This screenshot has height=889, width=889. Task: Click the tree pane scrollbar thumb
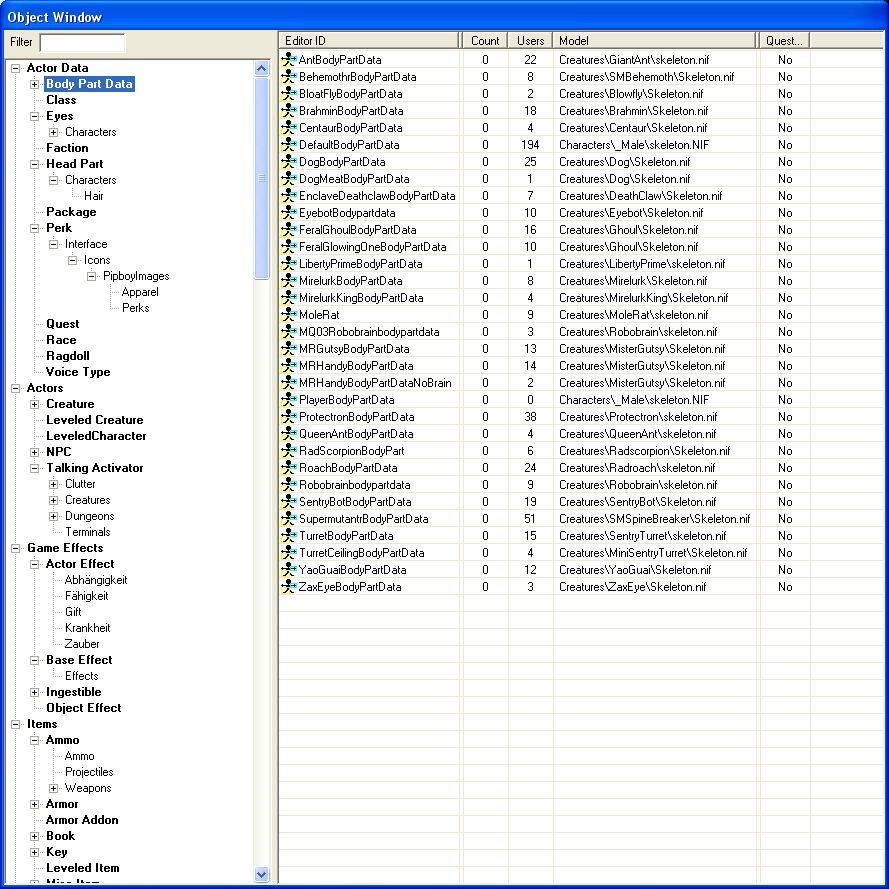[x=261, y=178]
